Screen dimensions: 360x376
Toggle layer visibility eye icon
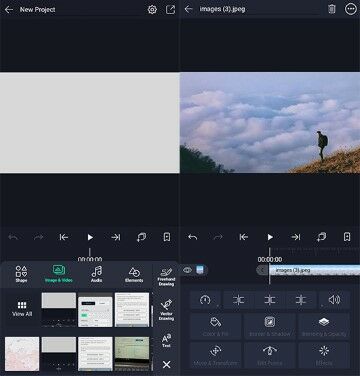point(187,270)
